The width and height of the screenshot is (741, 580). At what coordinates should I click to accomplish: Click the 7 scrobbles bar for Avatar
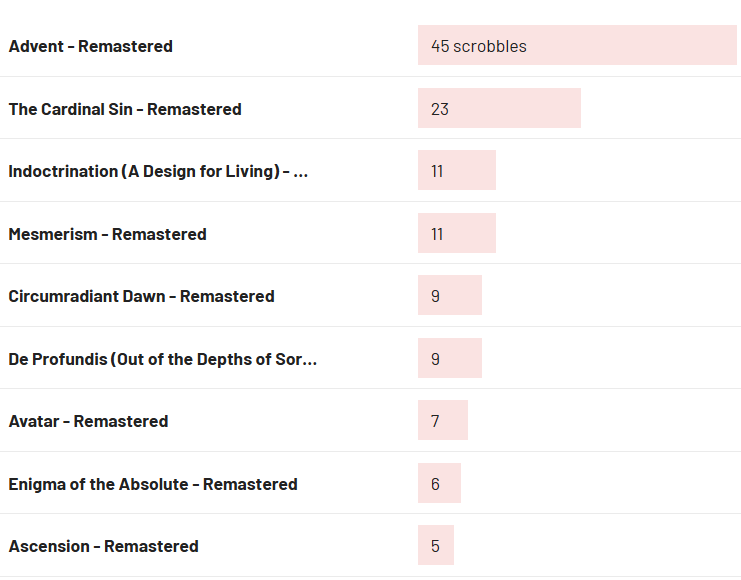pos(443,420)
